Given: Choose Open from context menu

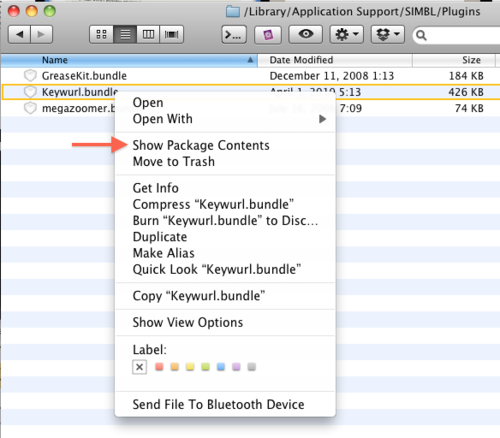Looking at the screenshot, I should tap(225, 103).
